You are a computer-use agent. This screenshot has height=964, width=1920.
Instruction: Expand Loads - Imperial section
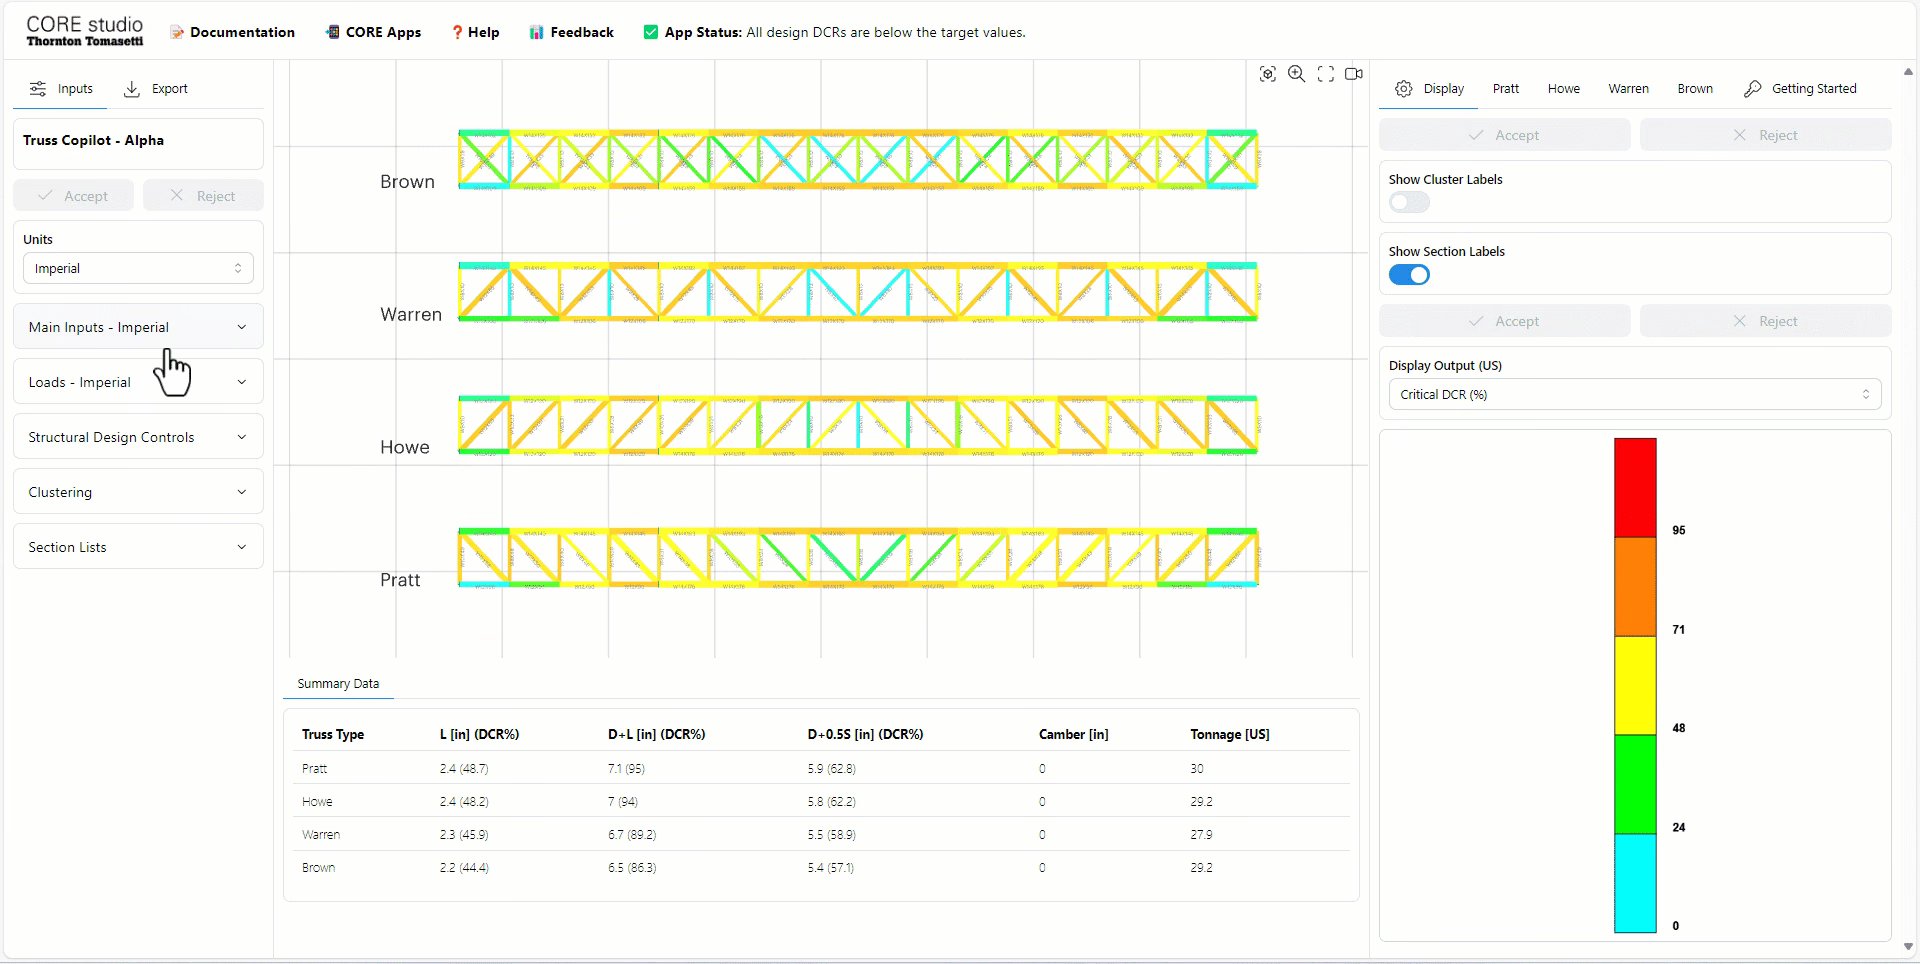[138, 382]
